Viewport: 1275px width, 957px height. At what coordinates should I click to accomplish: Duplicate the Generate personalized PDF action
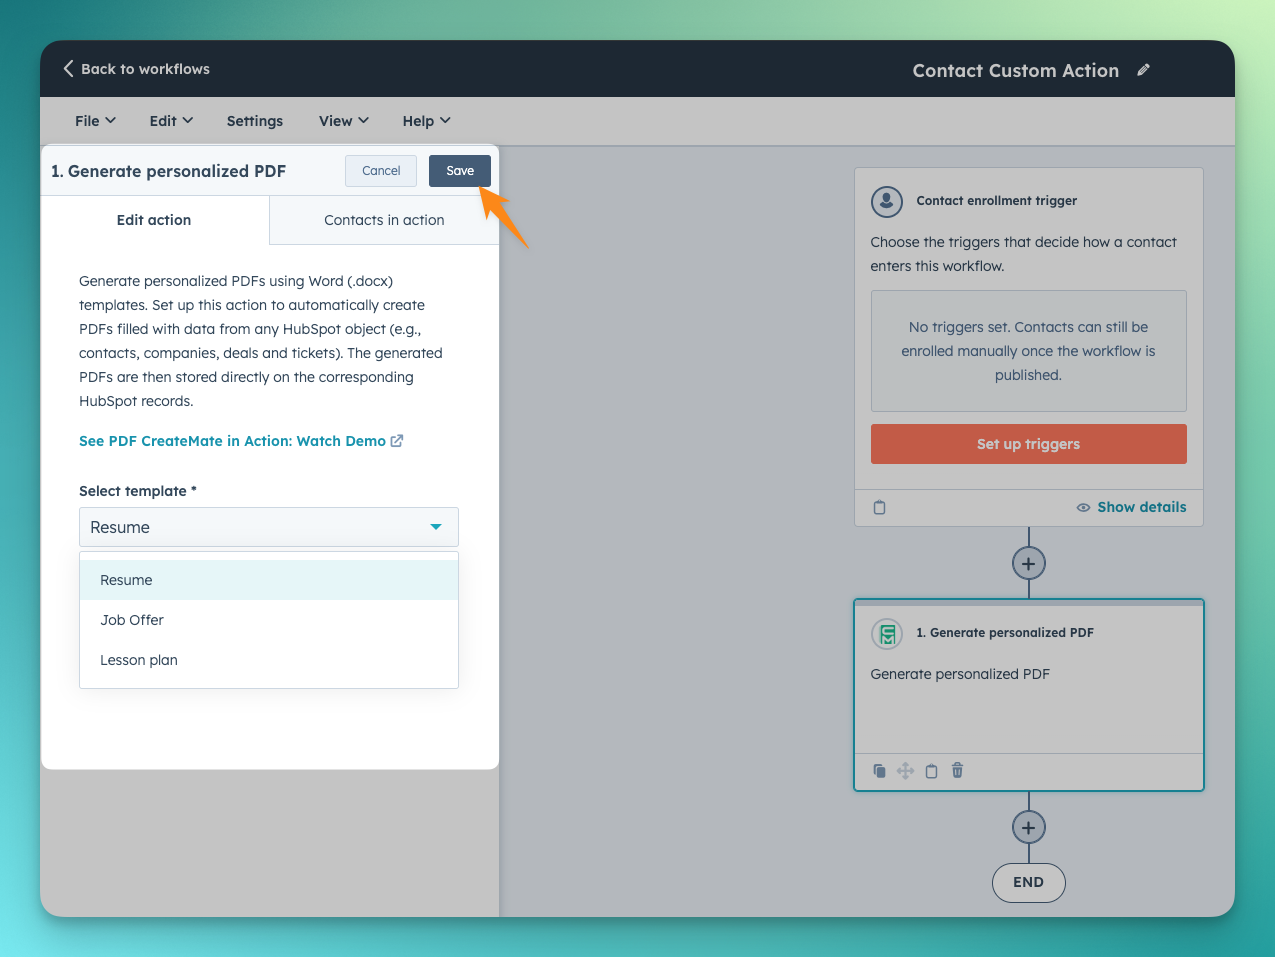coord(879,770)
